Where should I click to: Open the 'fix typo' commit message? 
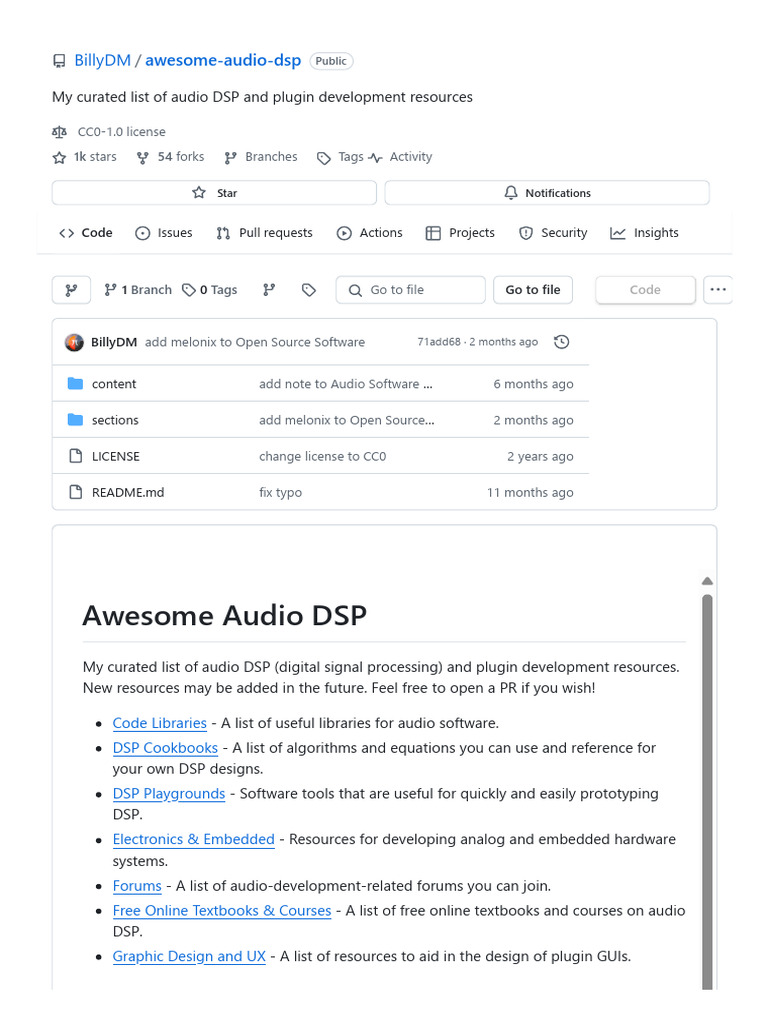(281, 492)
